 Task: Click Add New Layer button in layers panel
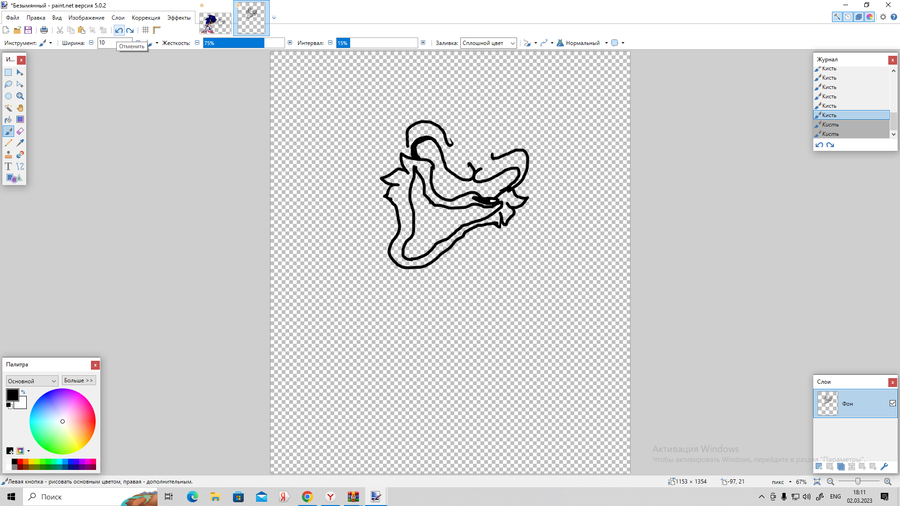[x=818, y=467]
